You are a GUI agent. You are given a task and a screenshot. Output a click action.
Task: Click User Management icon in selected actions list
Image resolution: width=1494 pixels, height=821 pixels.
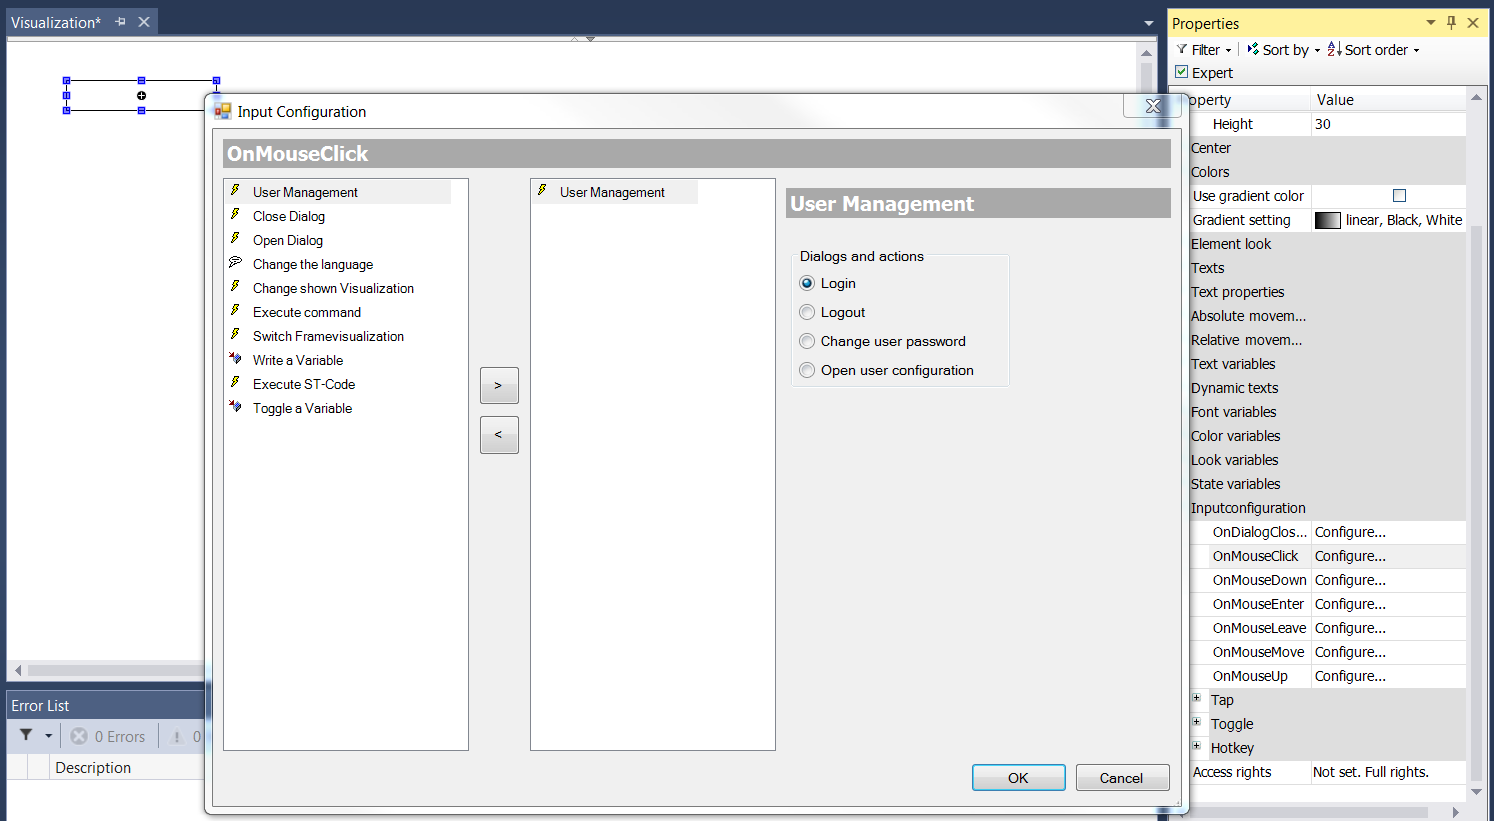click(x=542, y=190)
